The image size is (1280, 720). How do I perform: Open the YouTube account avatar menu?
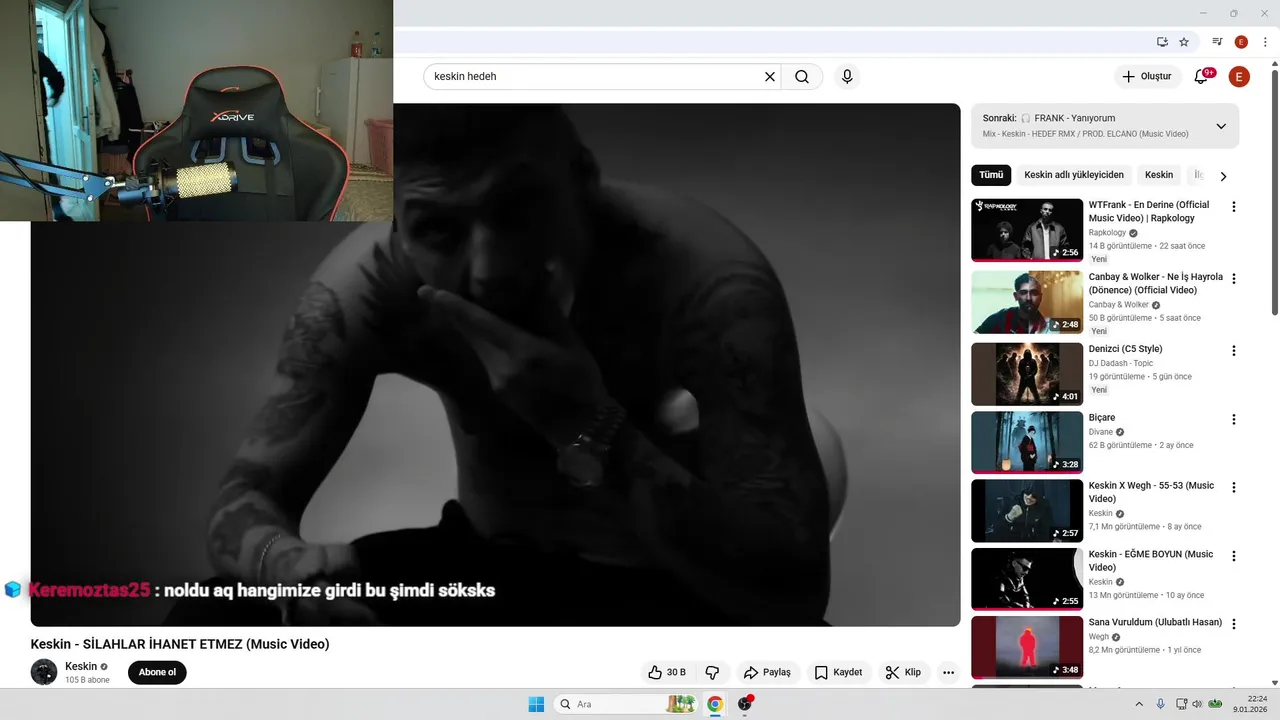tap(1239, 76)
